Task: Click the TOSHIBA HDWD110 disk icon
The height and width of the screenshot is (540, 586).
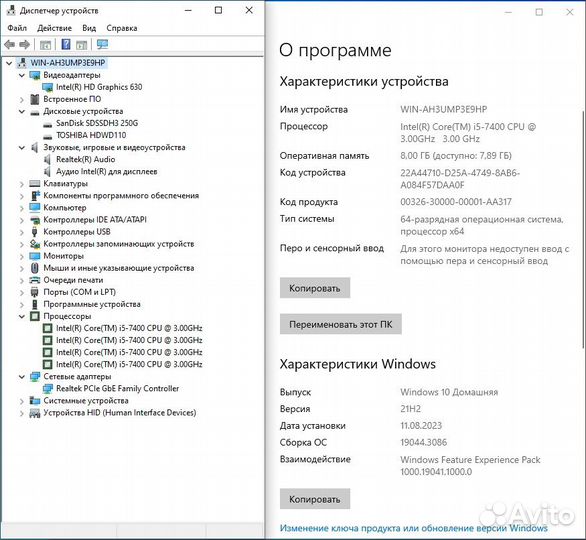Action: (x=48, y=136)
